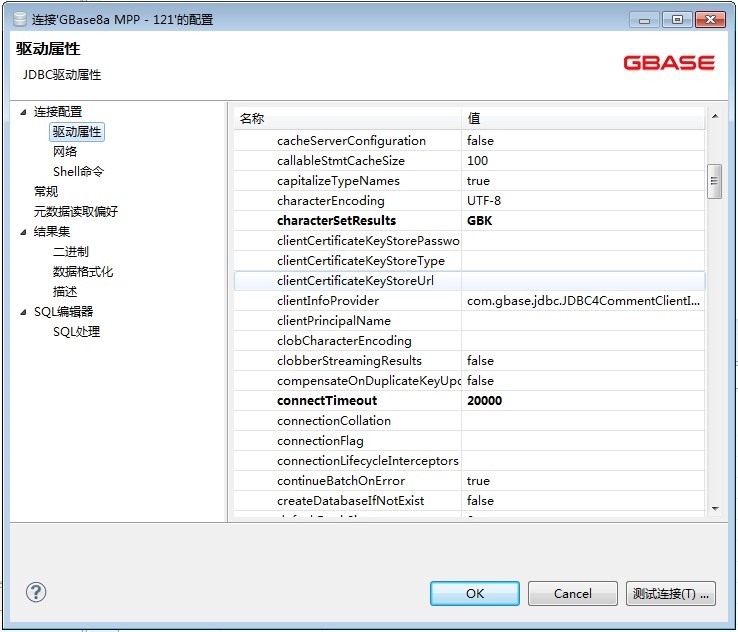Click the 值 column header
The width and height of the screenshot is (738, 632).
coord(583,118)
